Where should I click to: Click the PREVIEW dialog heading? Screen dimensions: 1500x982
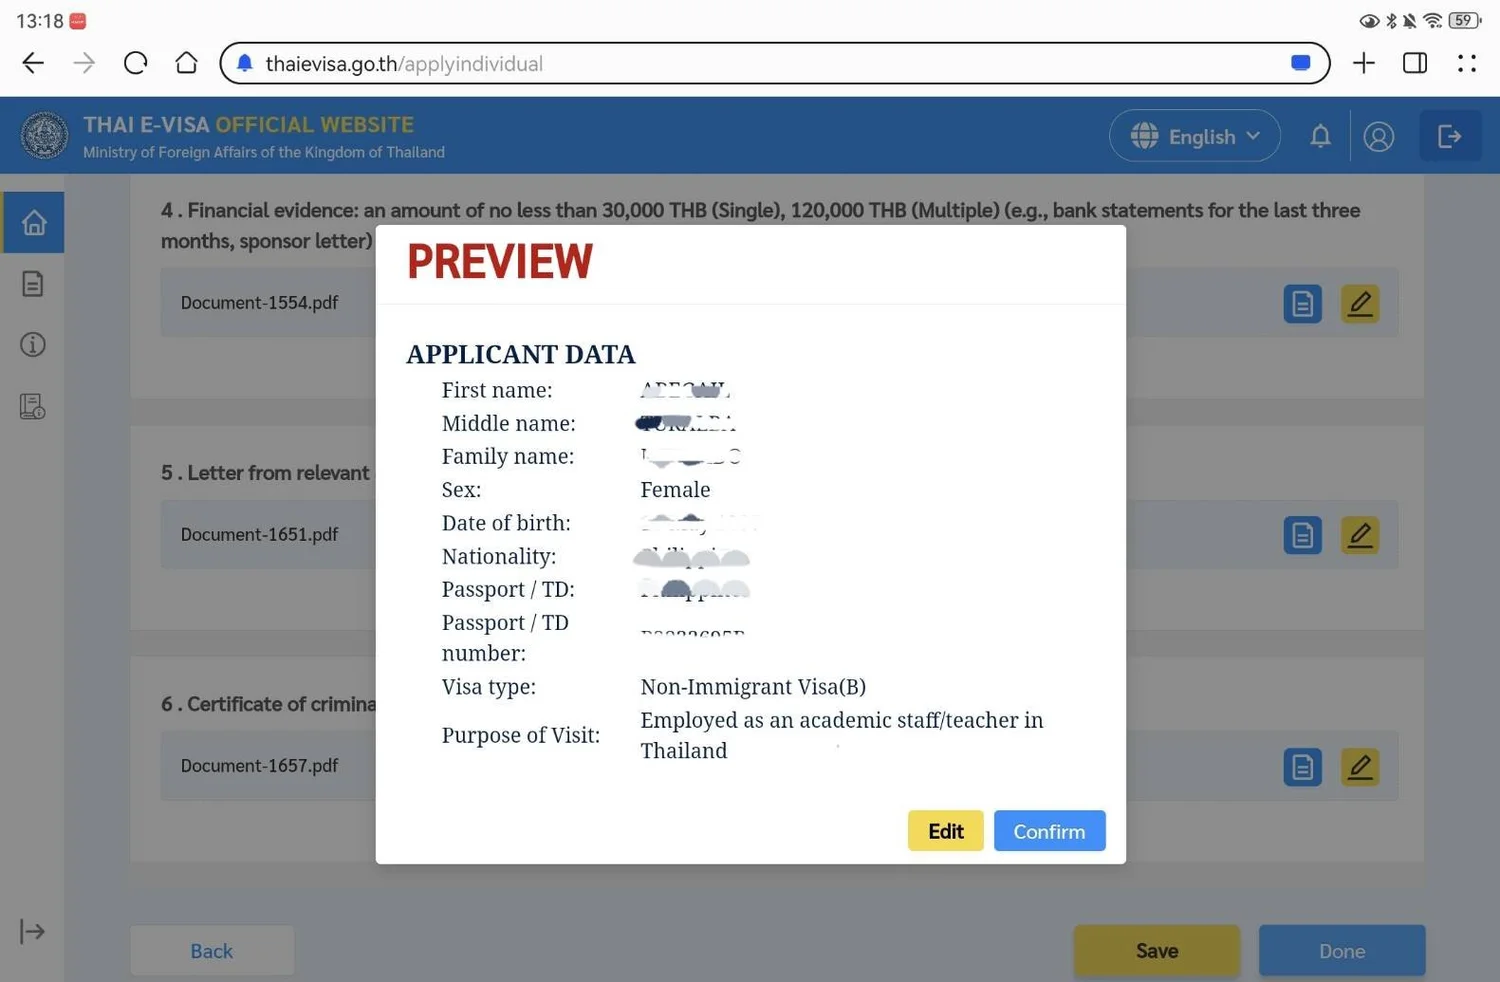(500, 262)
